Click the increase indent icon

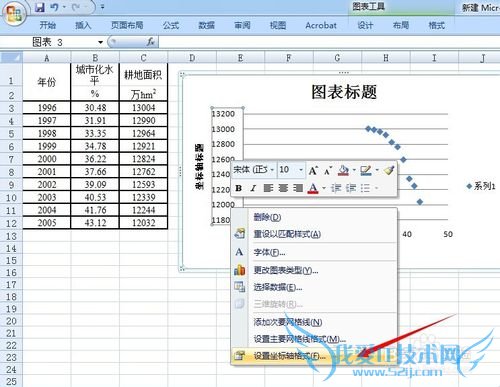(351, 188)
